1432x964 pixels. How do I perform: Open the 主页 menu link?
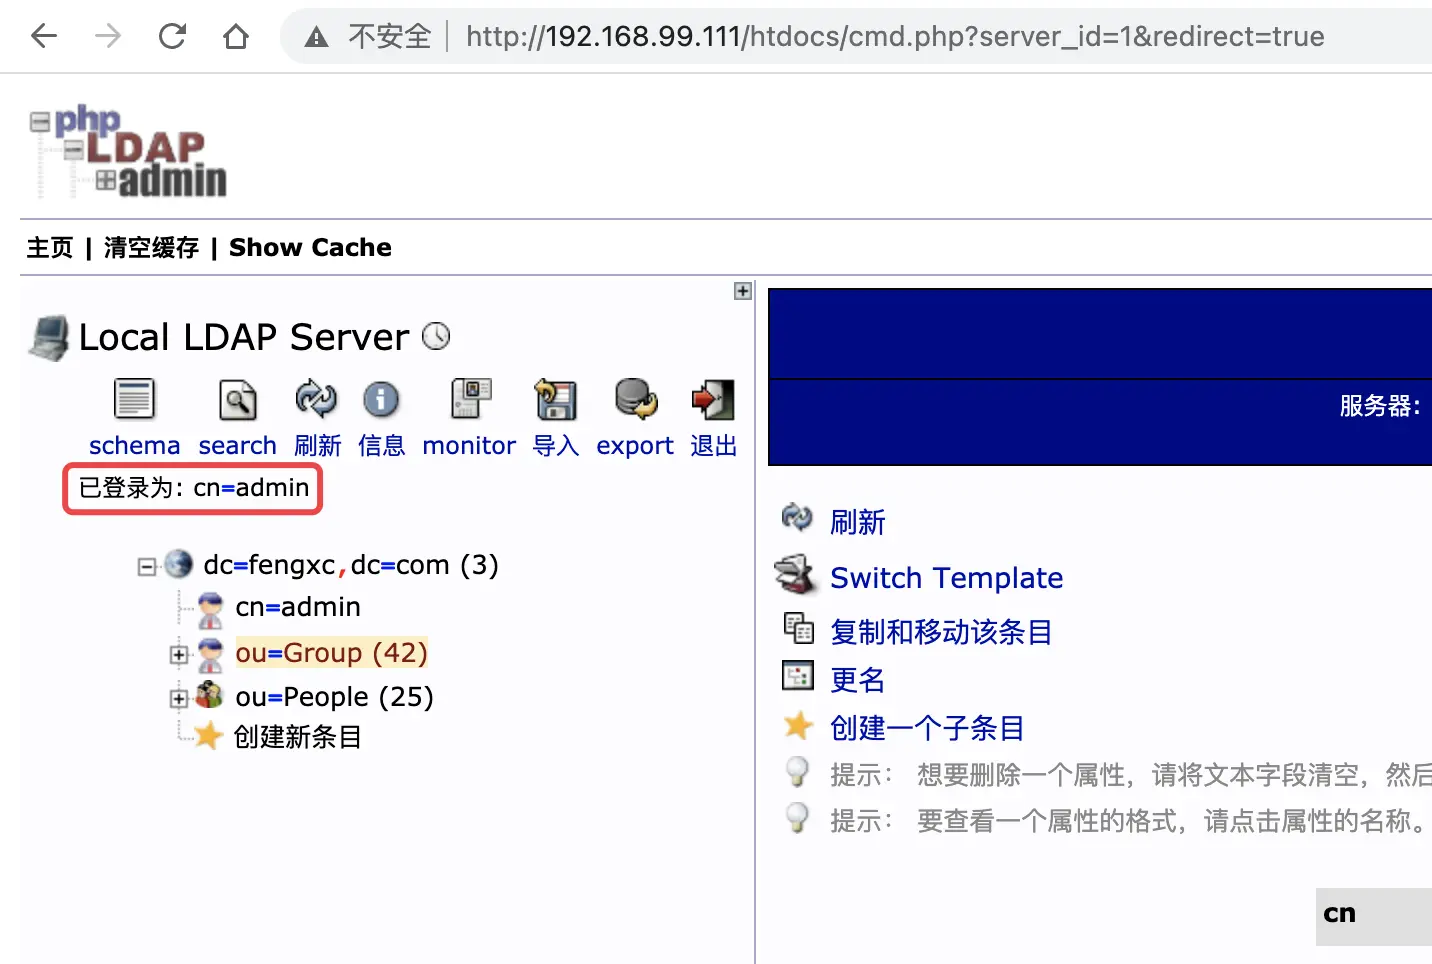click(x=50, y=247)
